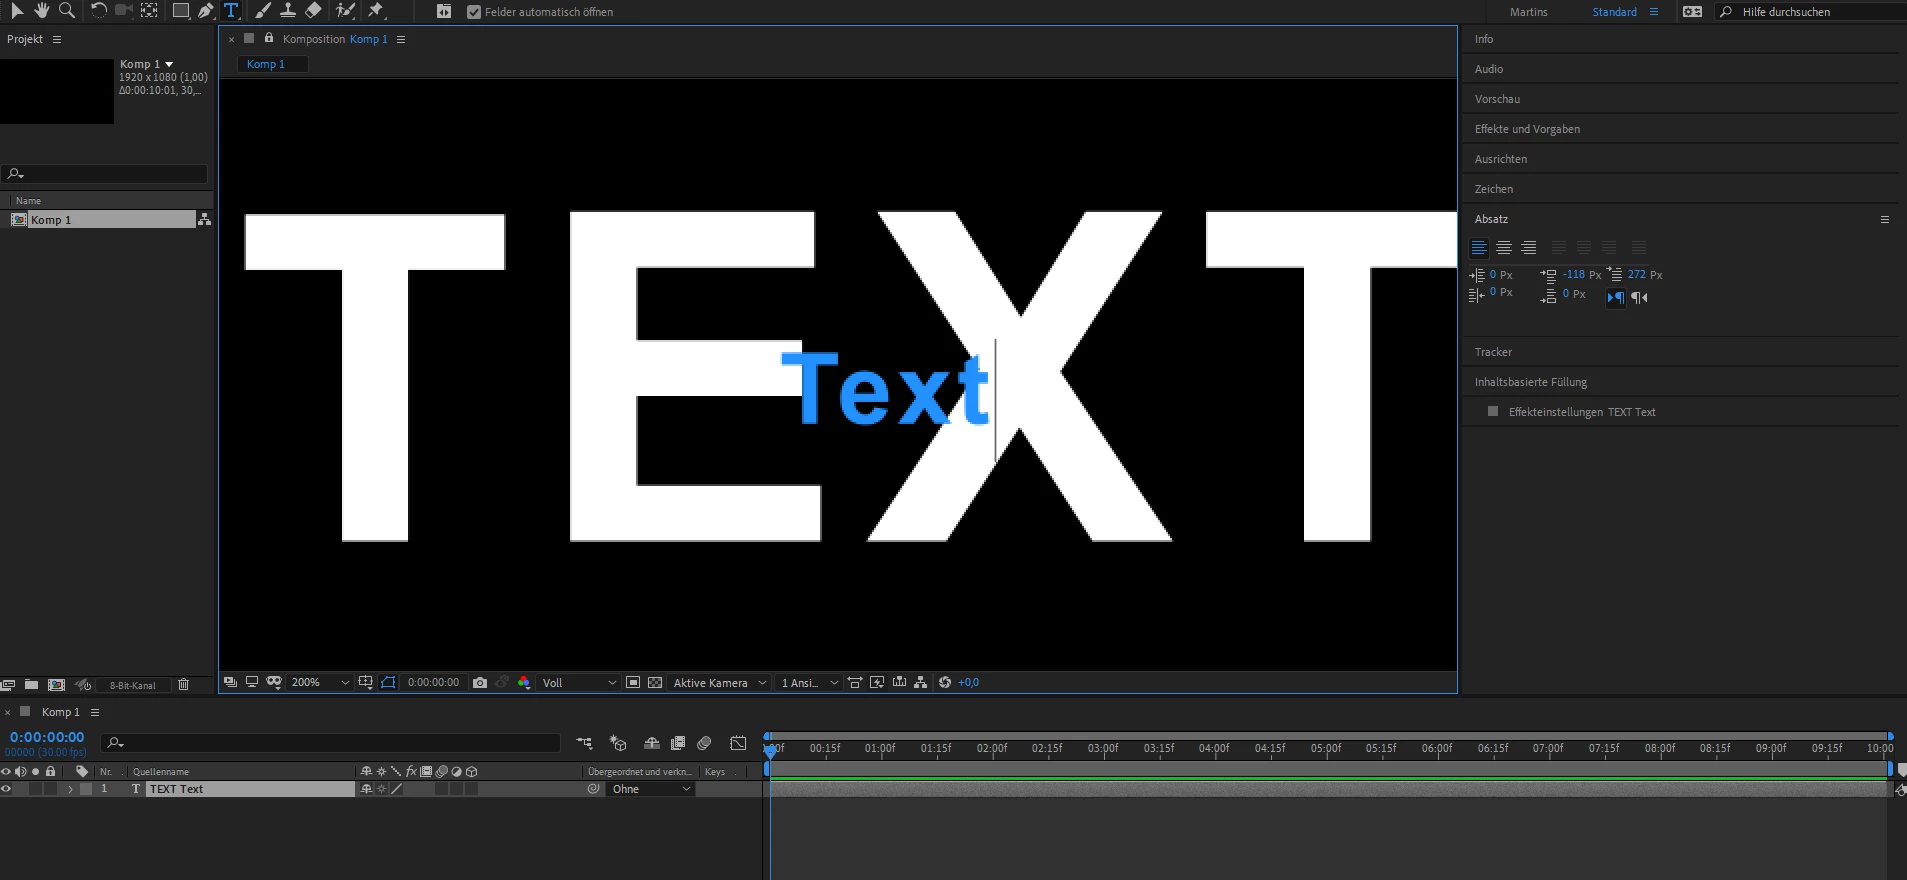Image resolution: width=1907 pixels, height=880 pixels.
Task: Open the Ohne parent dropdown
Action: click(x=651, y=789)
